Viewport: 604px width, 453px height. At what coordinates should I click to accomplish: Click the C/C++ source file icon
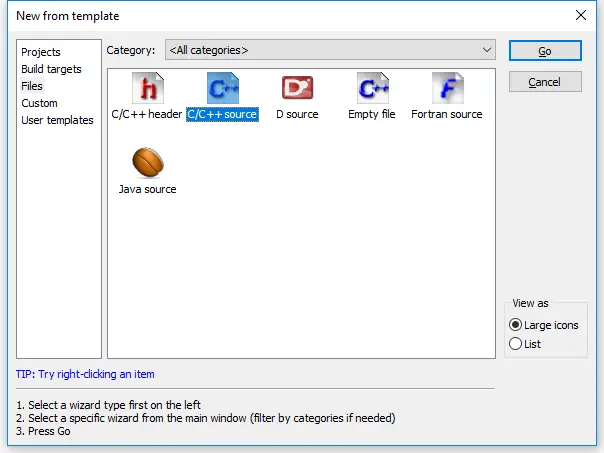pyautogui.click(x=222, y=89)
